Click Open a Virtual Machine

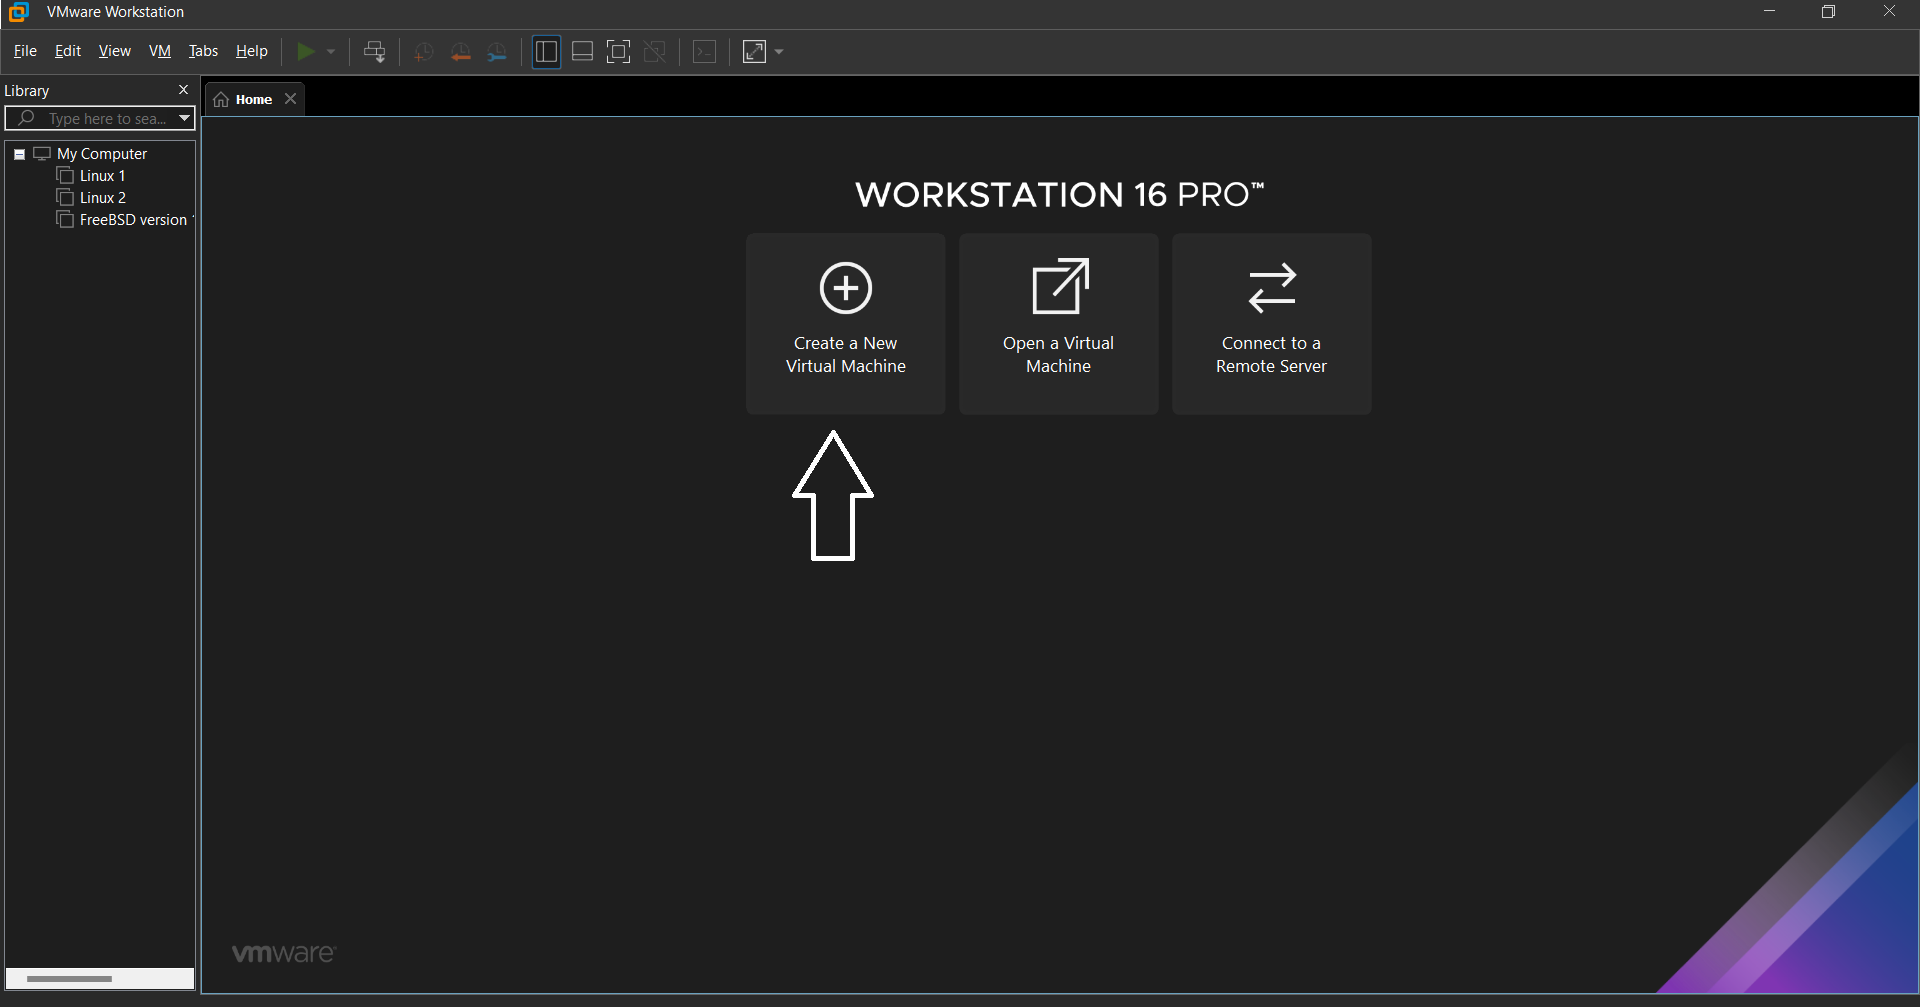point(1059,323)
